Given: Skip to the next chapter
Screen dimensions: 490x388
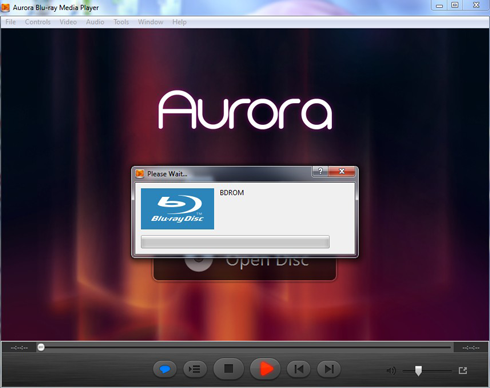Looking at the screenshot, I should point(329,369).
